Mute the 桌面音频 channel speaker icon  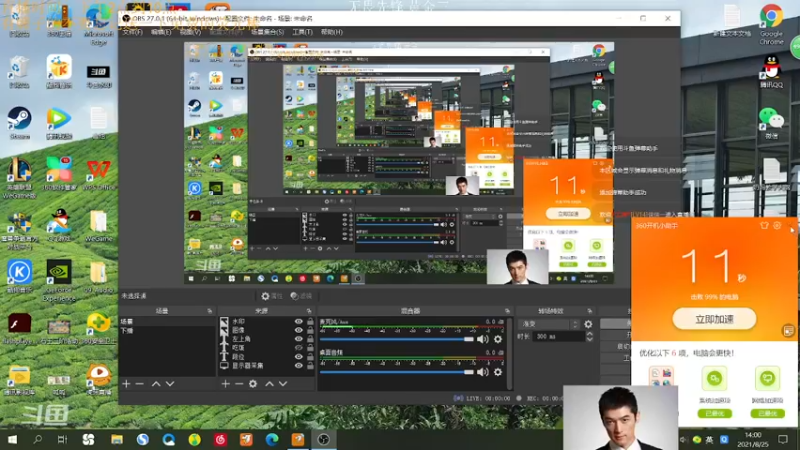482,372
